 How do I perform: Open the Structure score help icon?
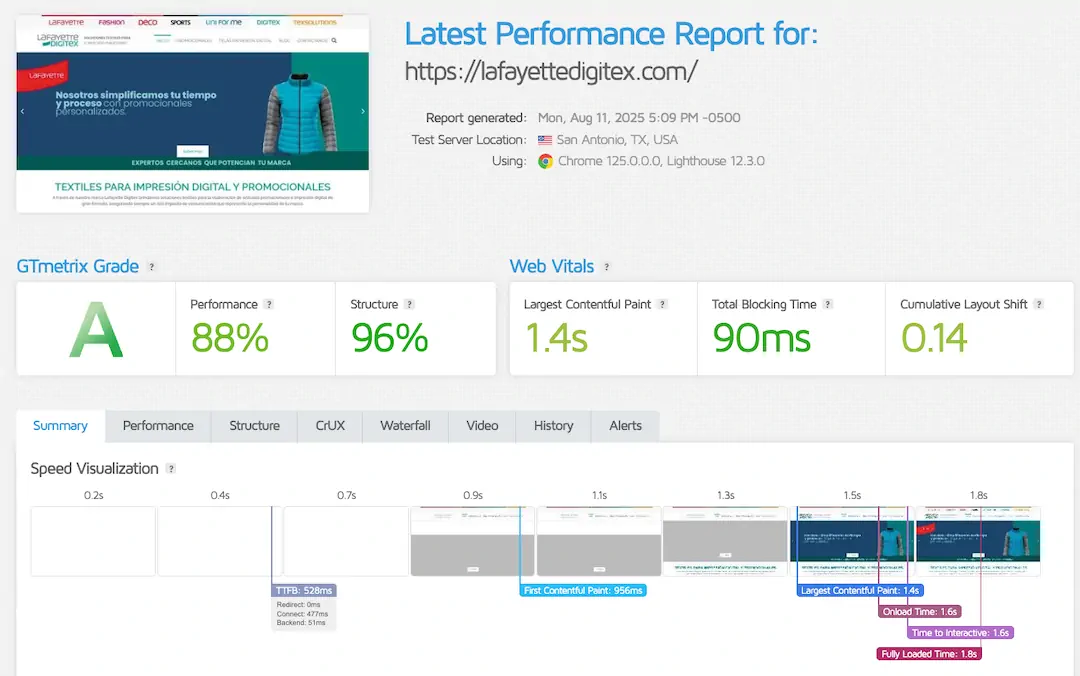[409, 304]
